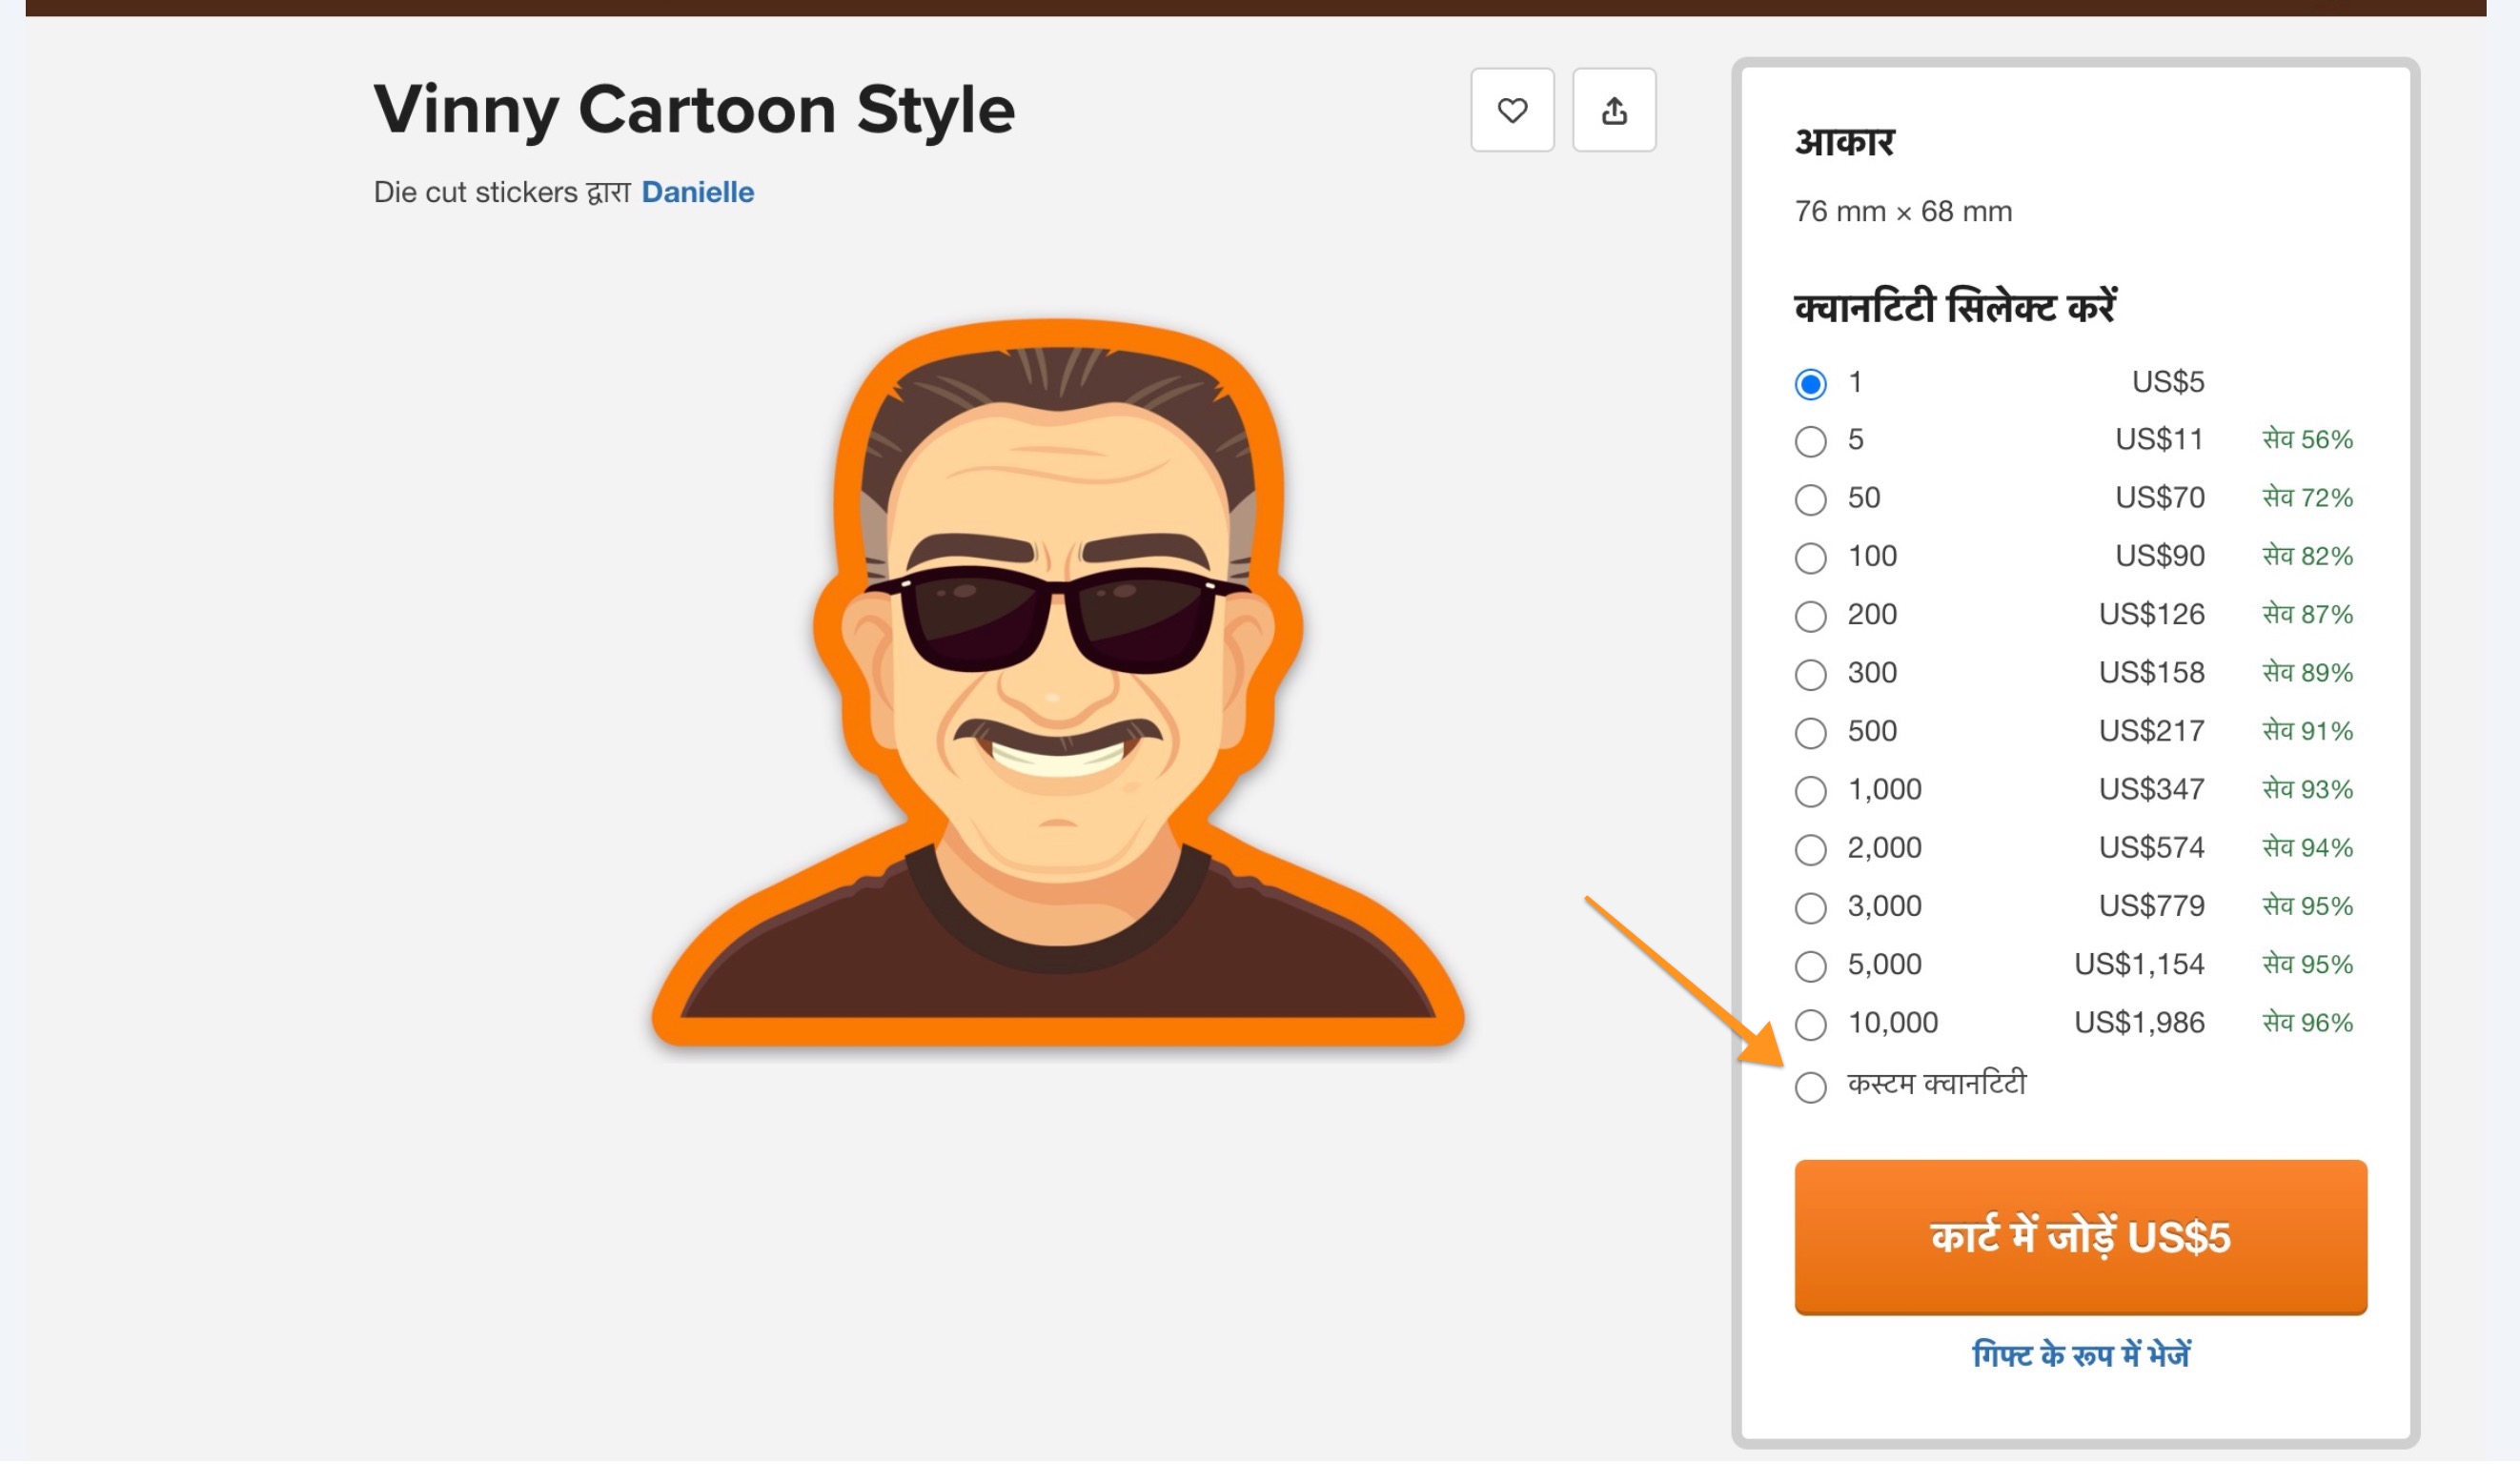Select quantity 5 for US$11
This screenshot has width=2520, height=1483.
point(1810,441)
